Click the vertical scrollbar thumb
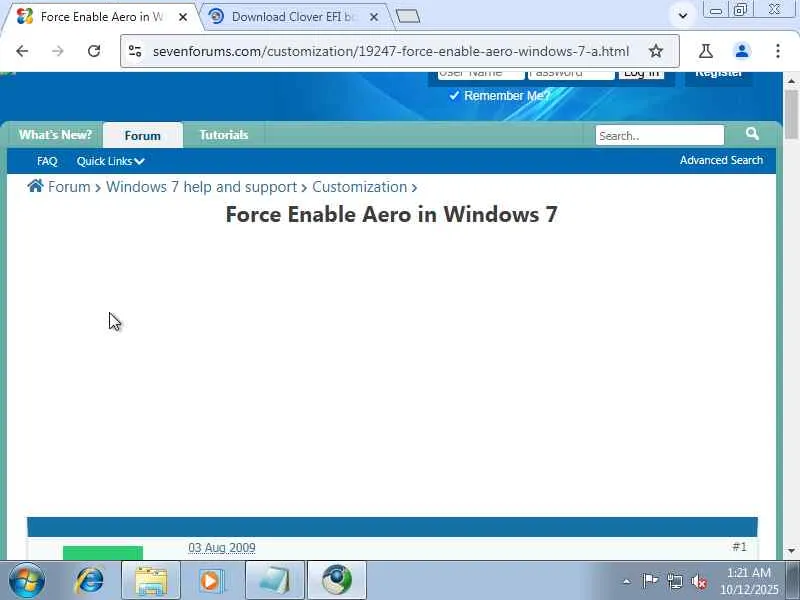Screen dimensions: 800x600 [x=791, y=114]
